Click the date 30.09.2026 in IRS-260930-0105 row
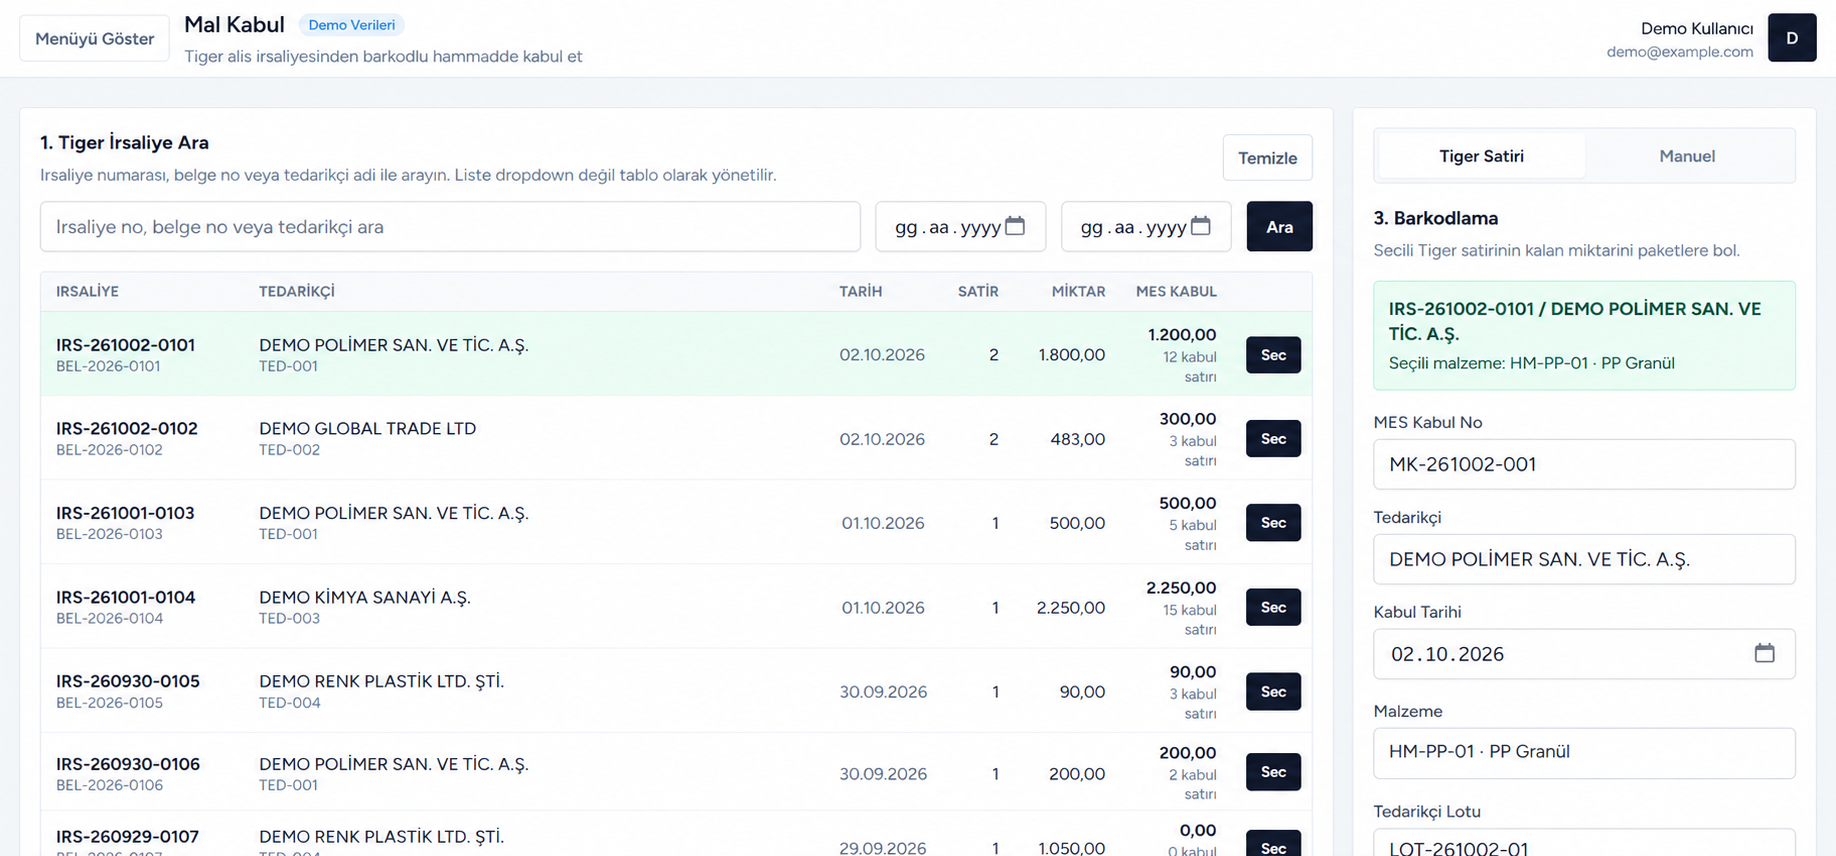This screenshot has width=1836, height=856. click(883, 692)
